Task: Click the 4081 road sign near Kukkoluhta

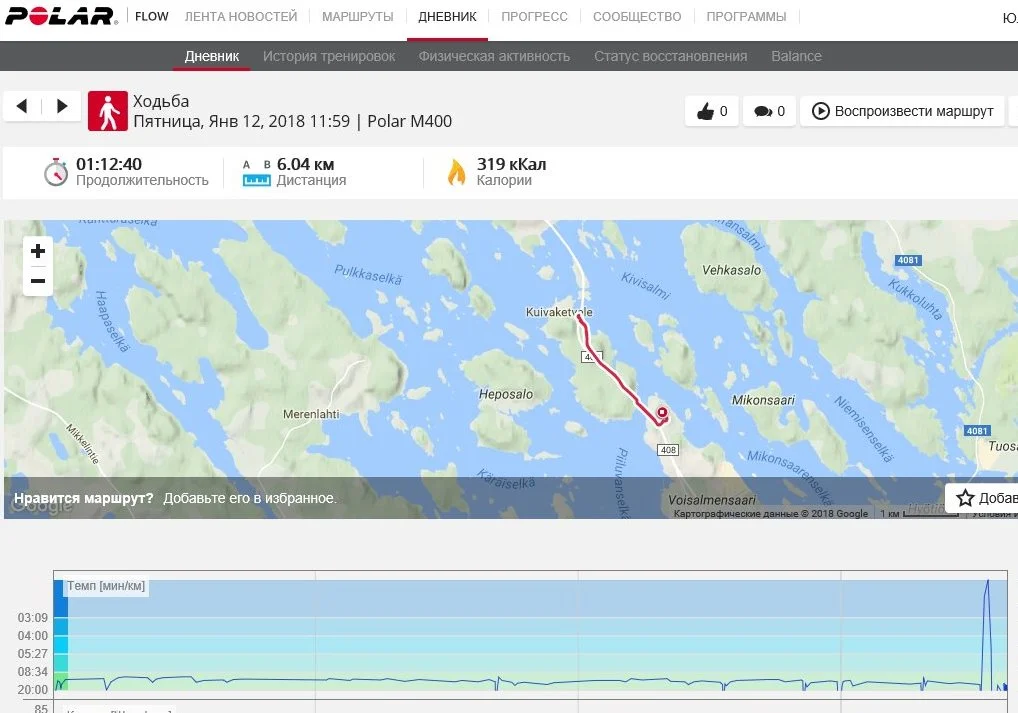Action: click(908, 260)
